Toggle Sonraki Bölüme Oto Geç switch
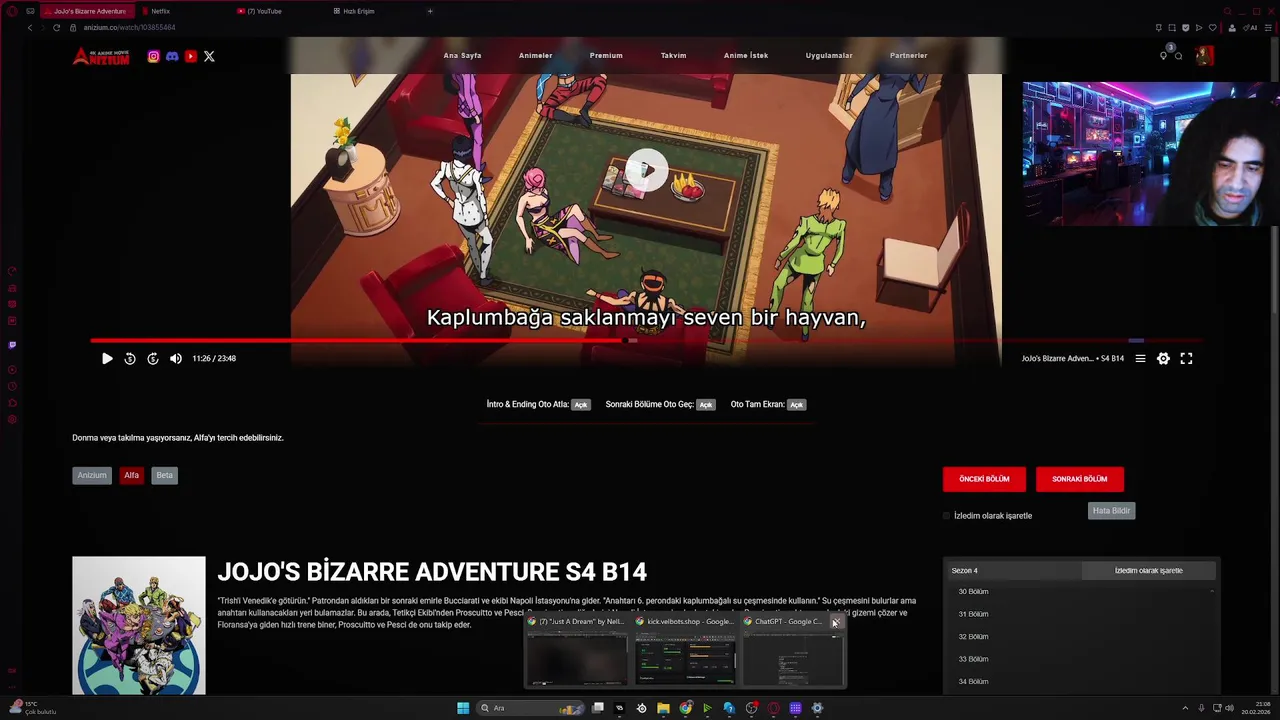1280x720 pixels. point(706,405)
